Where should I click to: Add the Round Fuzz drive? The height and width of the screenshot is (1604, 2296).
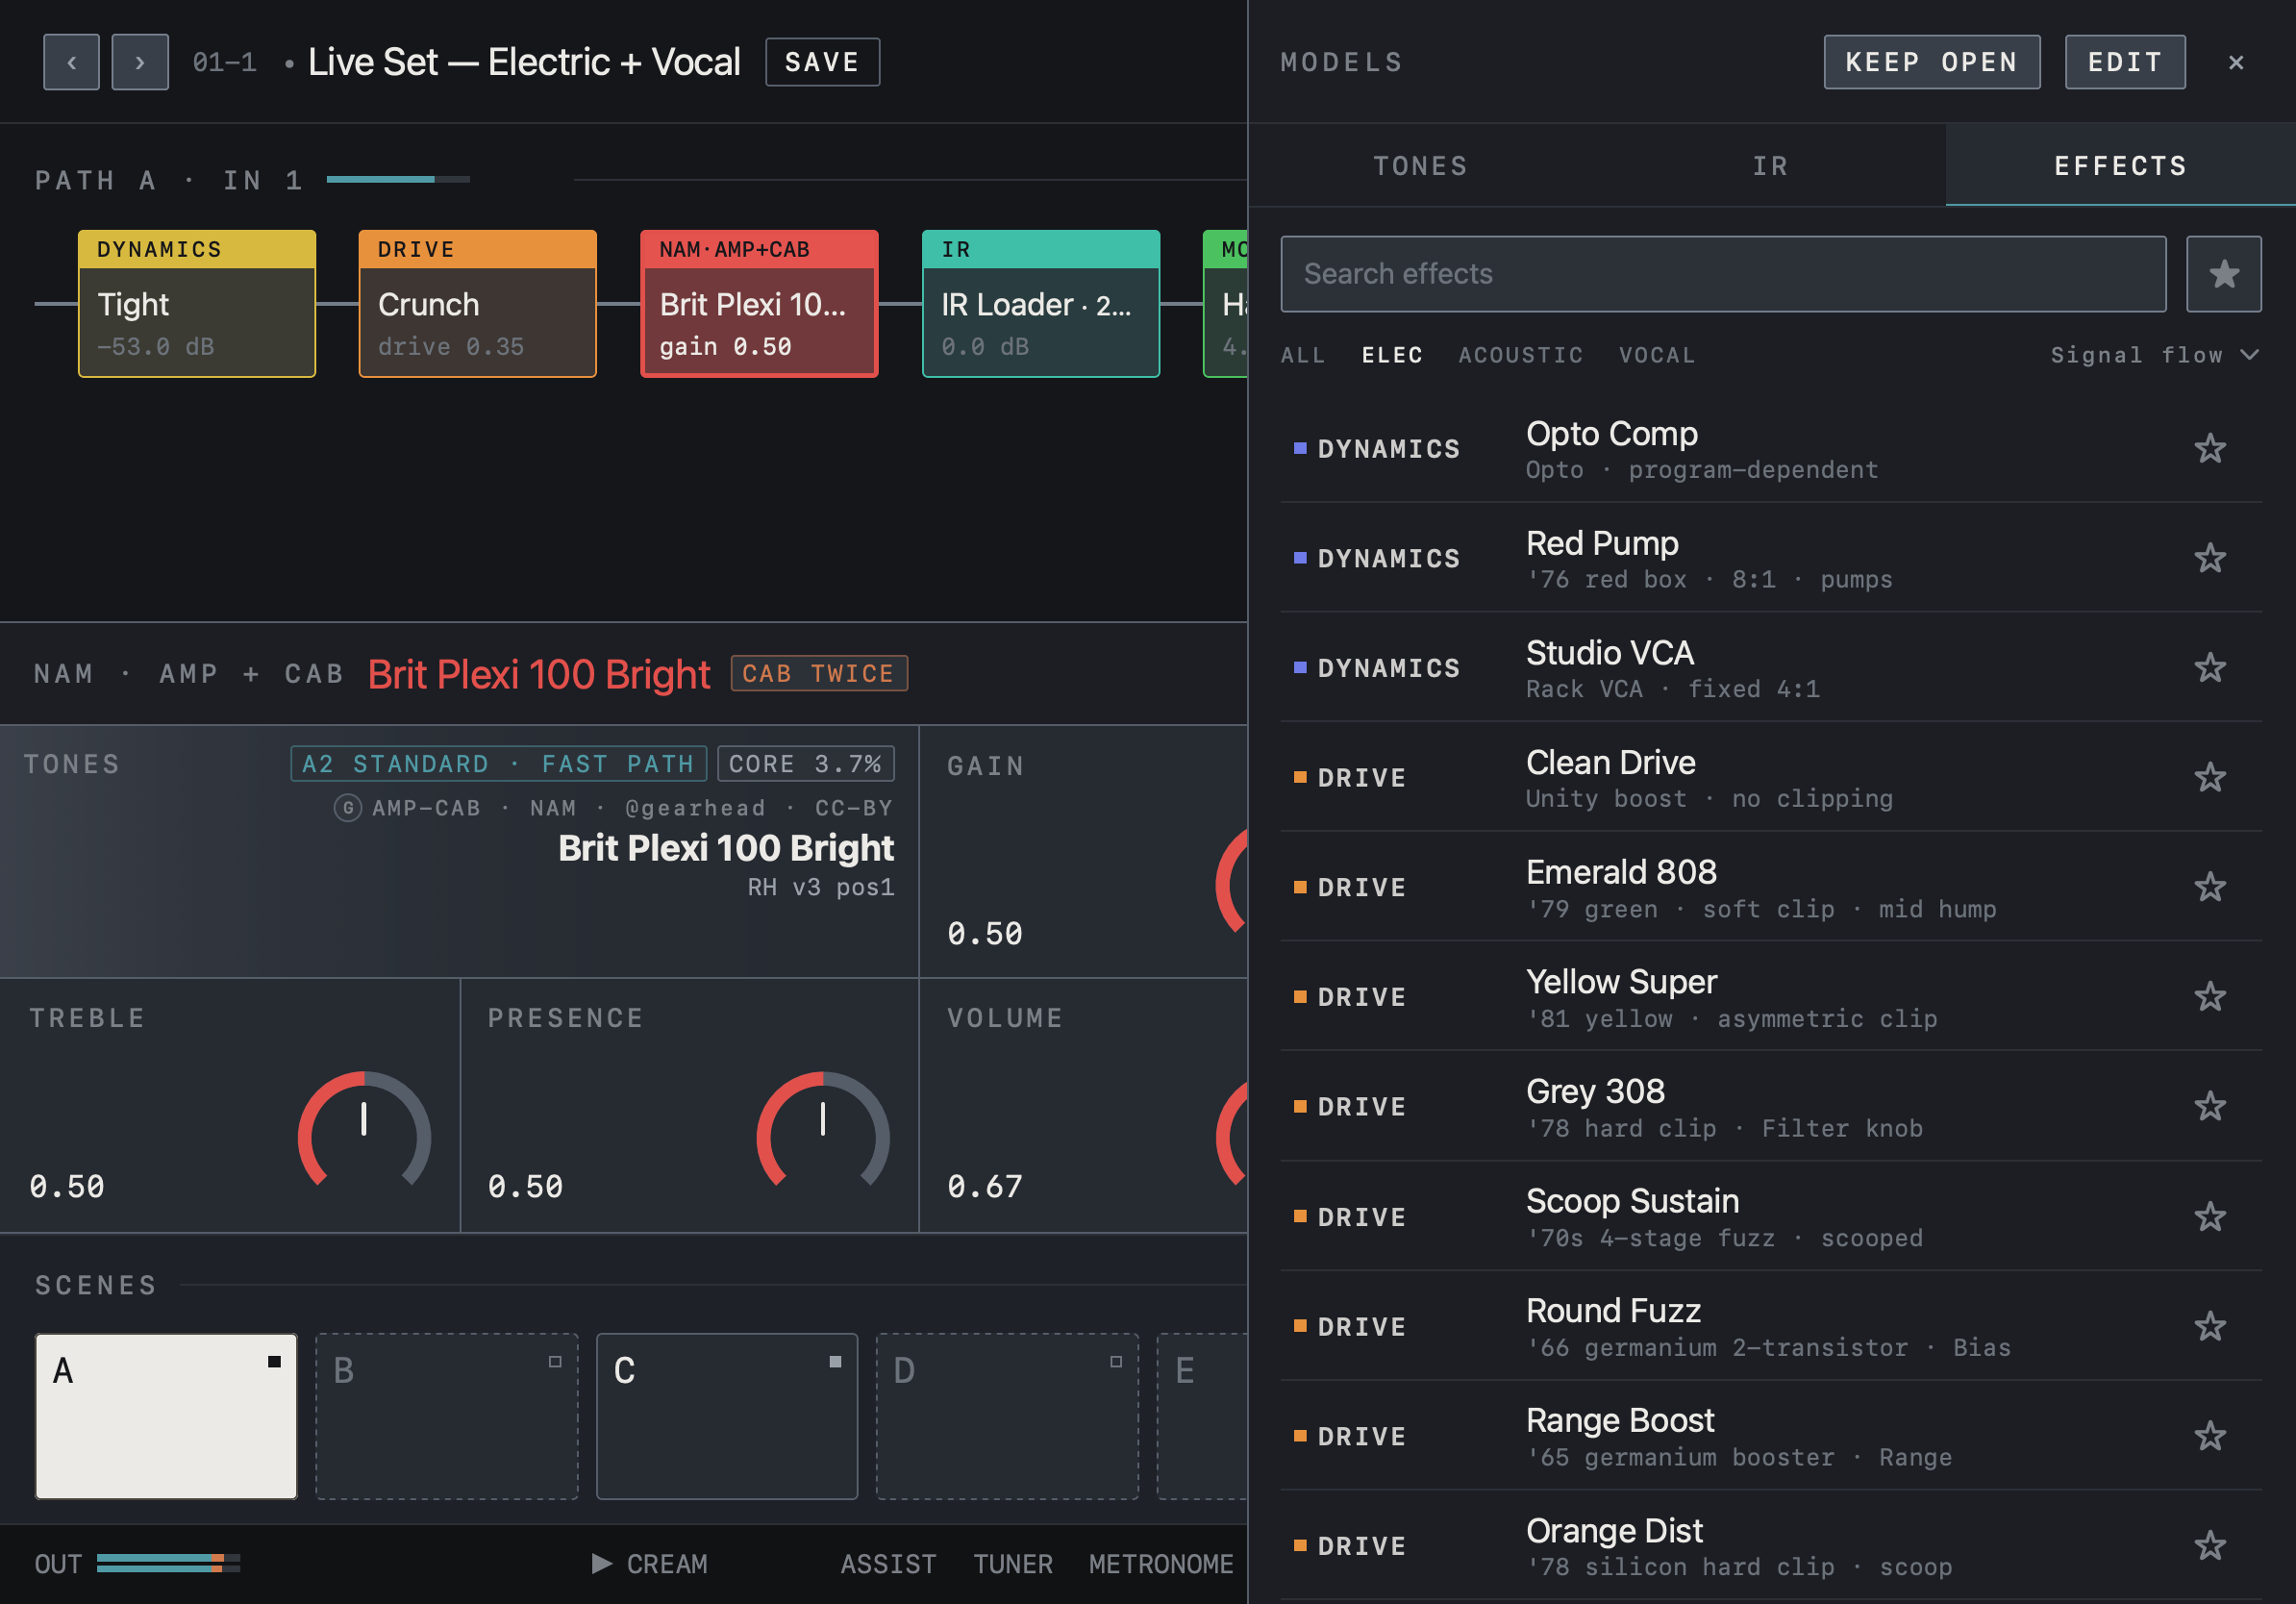(1771, 1326)
